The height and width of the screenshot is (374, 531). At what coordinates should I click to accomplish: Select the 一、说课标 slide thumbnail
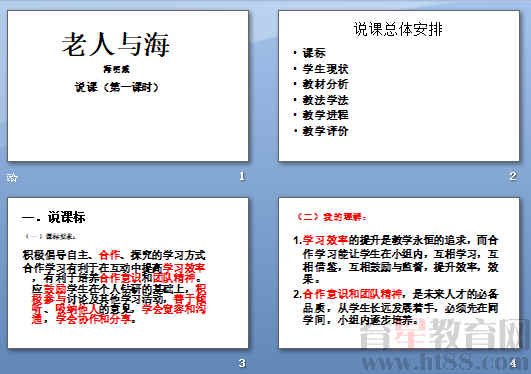pyautogui.click(x=128, y=273)
